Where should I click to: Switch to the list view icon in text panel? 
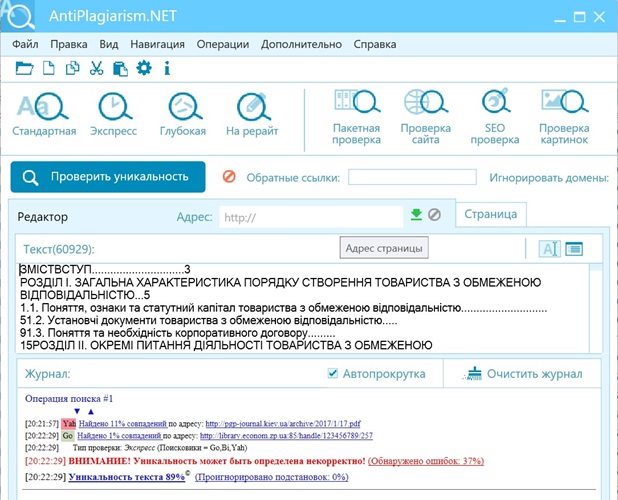574,249
